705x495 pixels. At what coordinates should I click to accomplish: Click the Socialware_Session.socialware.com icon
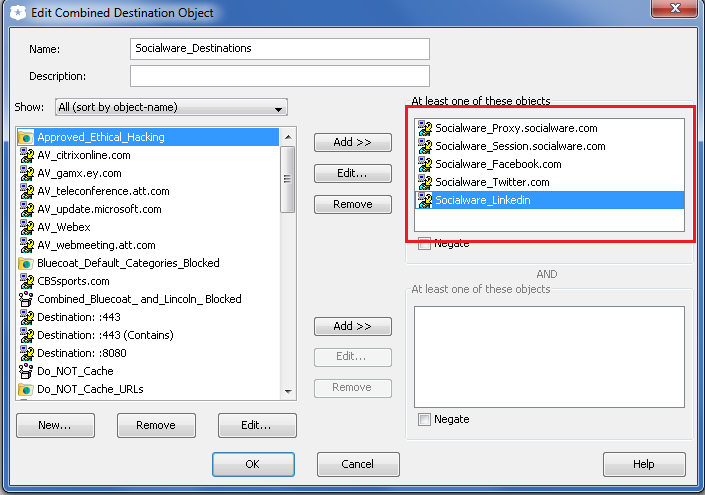pos(424,146)
